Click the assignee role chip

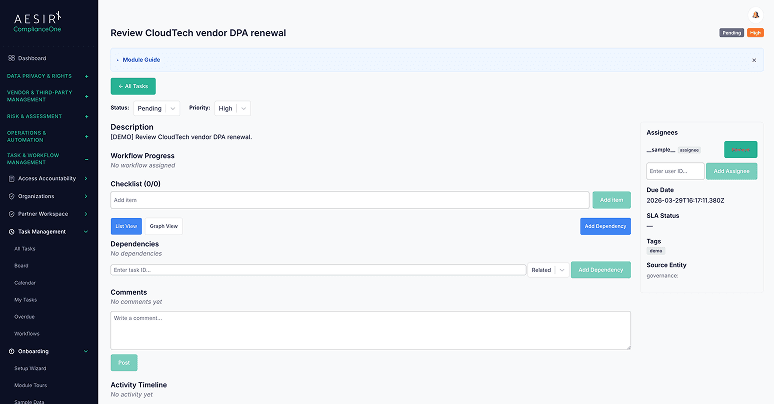click(689, 150)
